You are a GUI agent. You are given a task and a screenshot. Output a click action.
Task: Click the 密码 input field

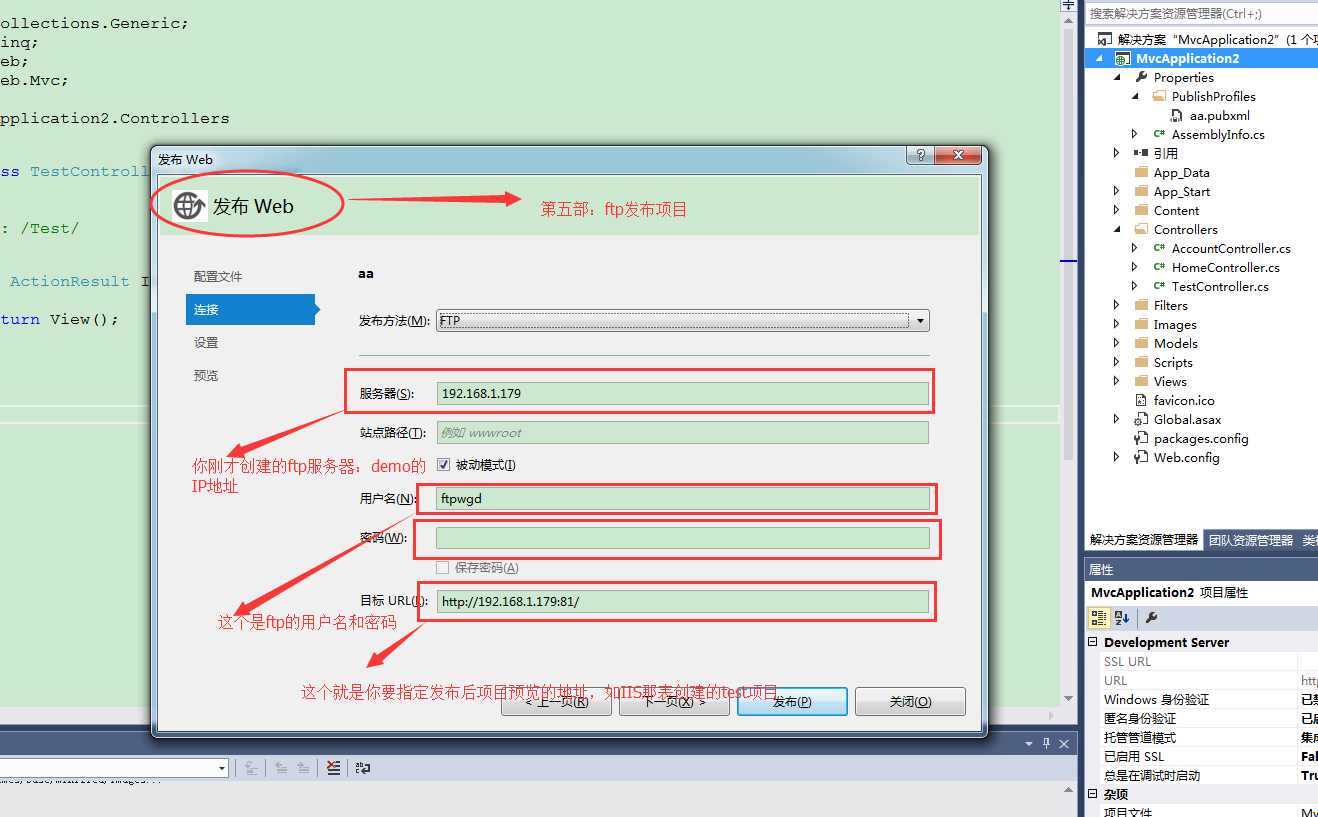683,538
